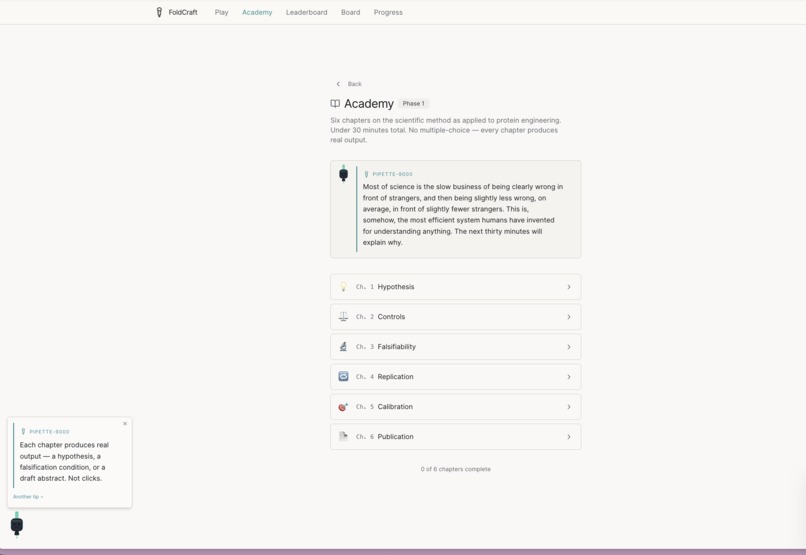
Task: Close the Pipette-9000 tip popup
Action: click(125, 424)
